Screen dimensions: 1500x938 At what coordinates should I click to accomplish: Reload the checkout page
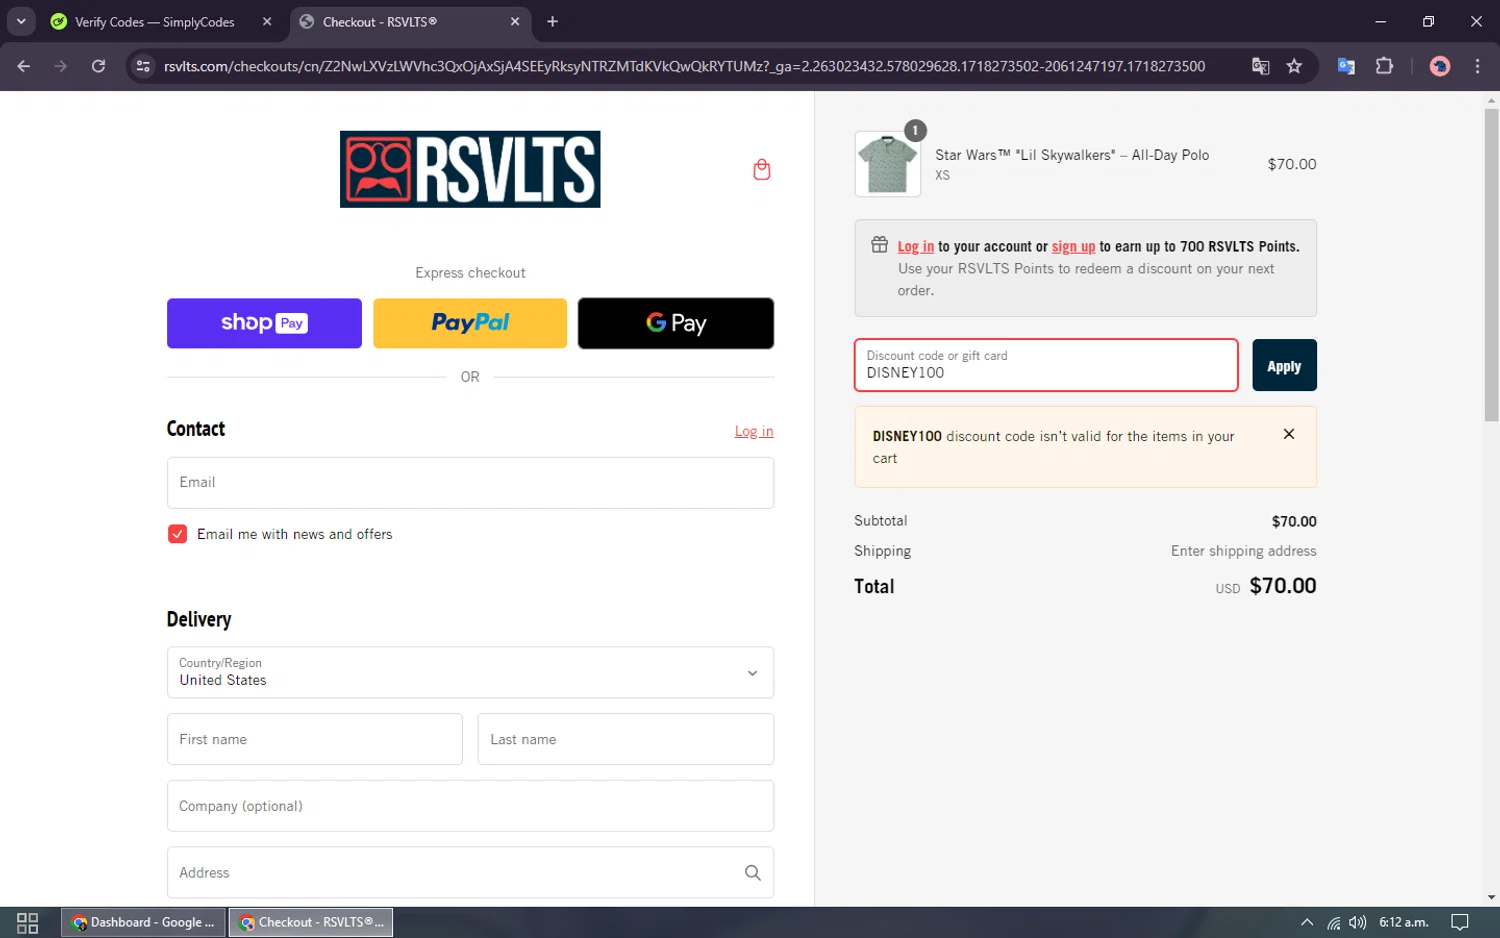point(98,66)
